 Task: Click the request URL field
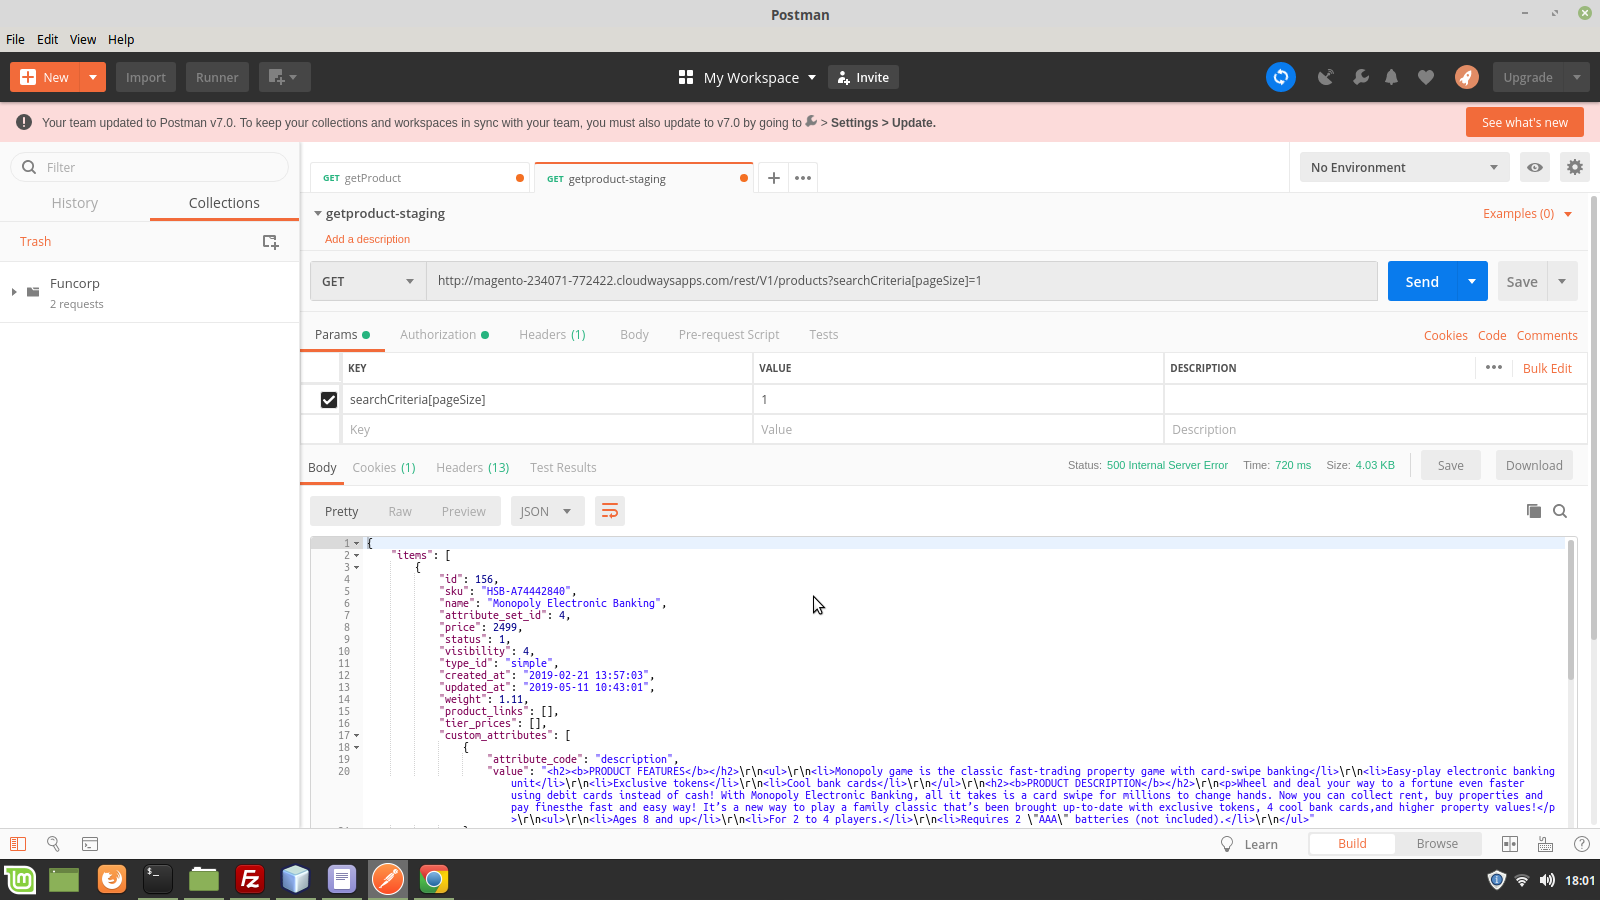[900, 281]
